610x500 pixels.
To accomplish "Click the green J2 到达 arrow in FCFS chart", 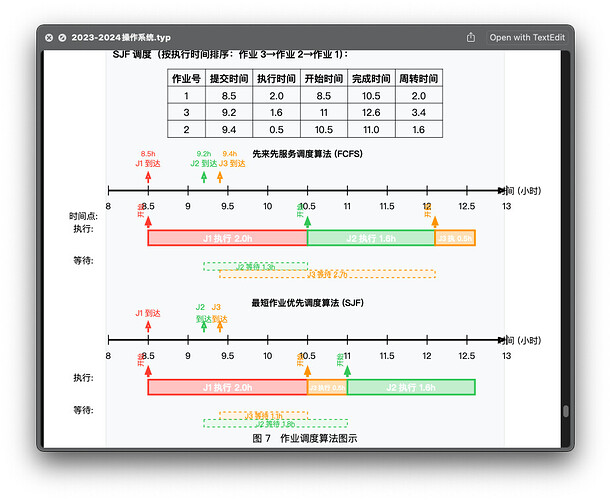I will (204, 176).
